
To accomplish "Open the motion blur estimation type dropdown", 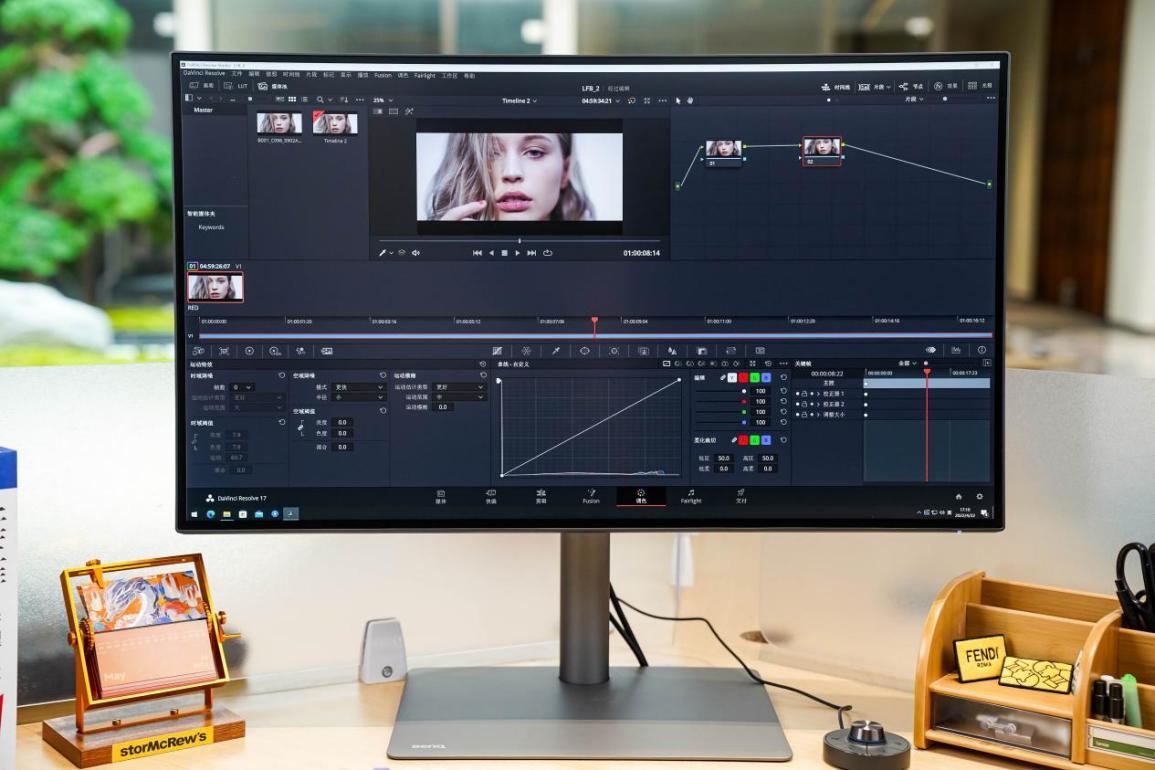I will pyautogui.click(x=460, y=387).
